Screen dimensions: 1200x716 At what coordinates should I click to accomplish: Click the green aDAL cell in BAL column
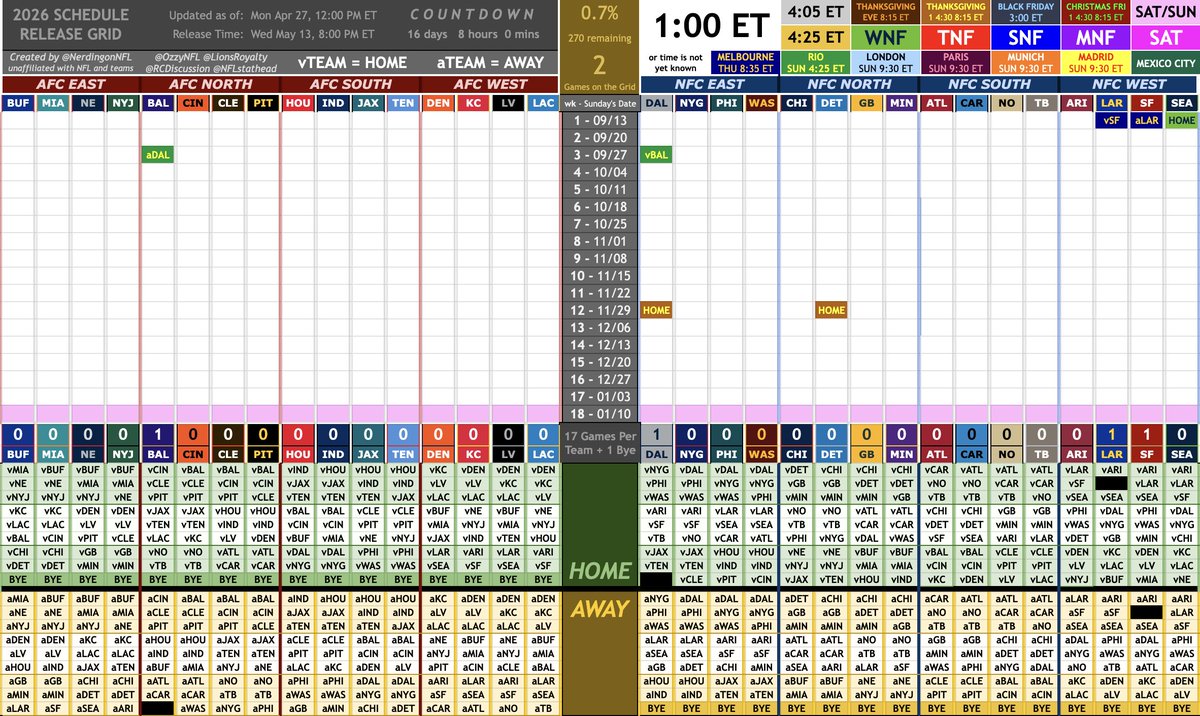[x=158, y=155]
